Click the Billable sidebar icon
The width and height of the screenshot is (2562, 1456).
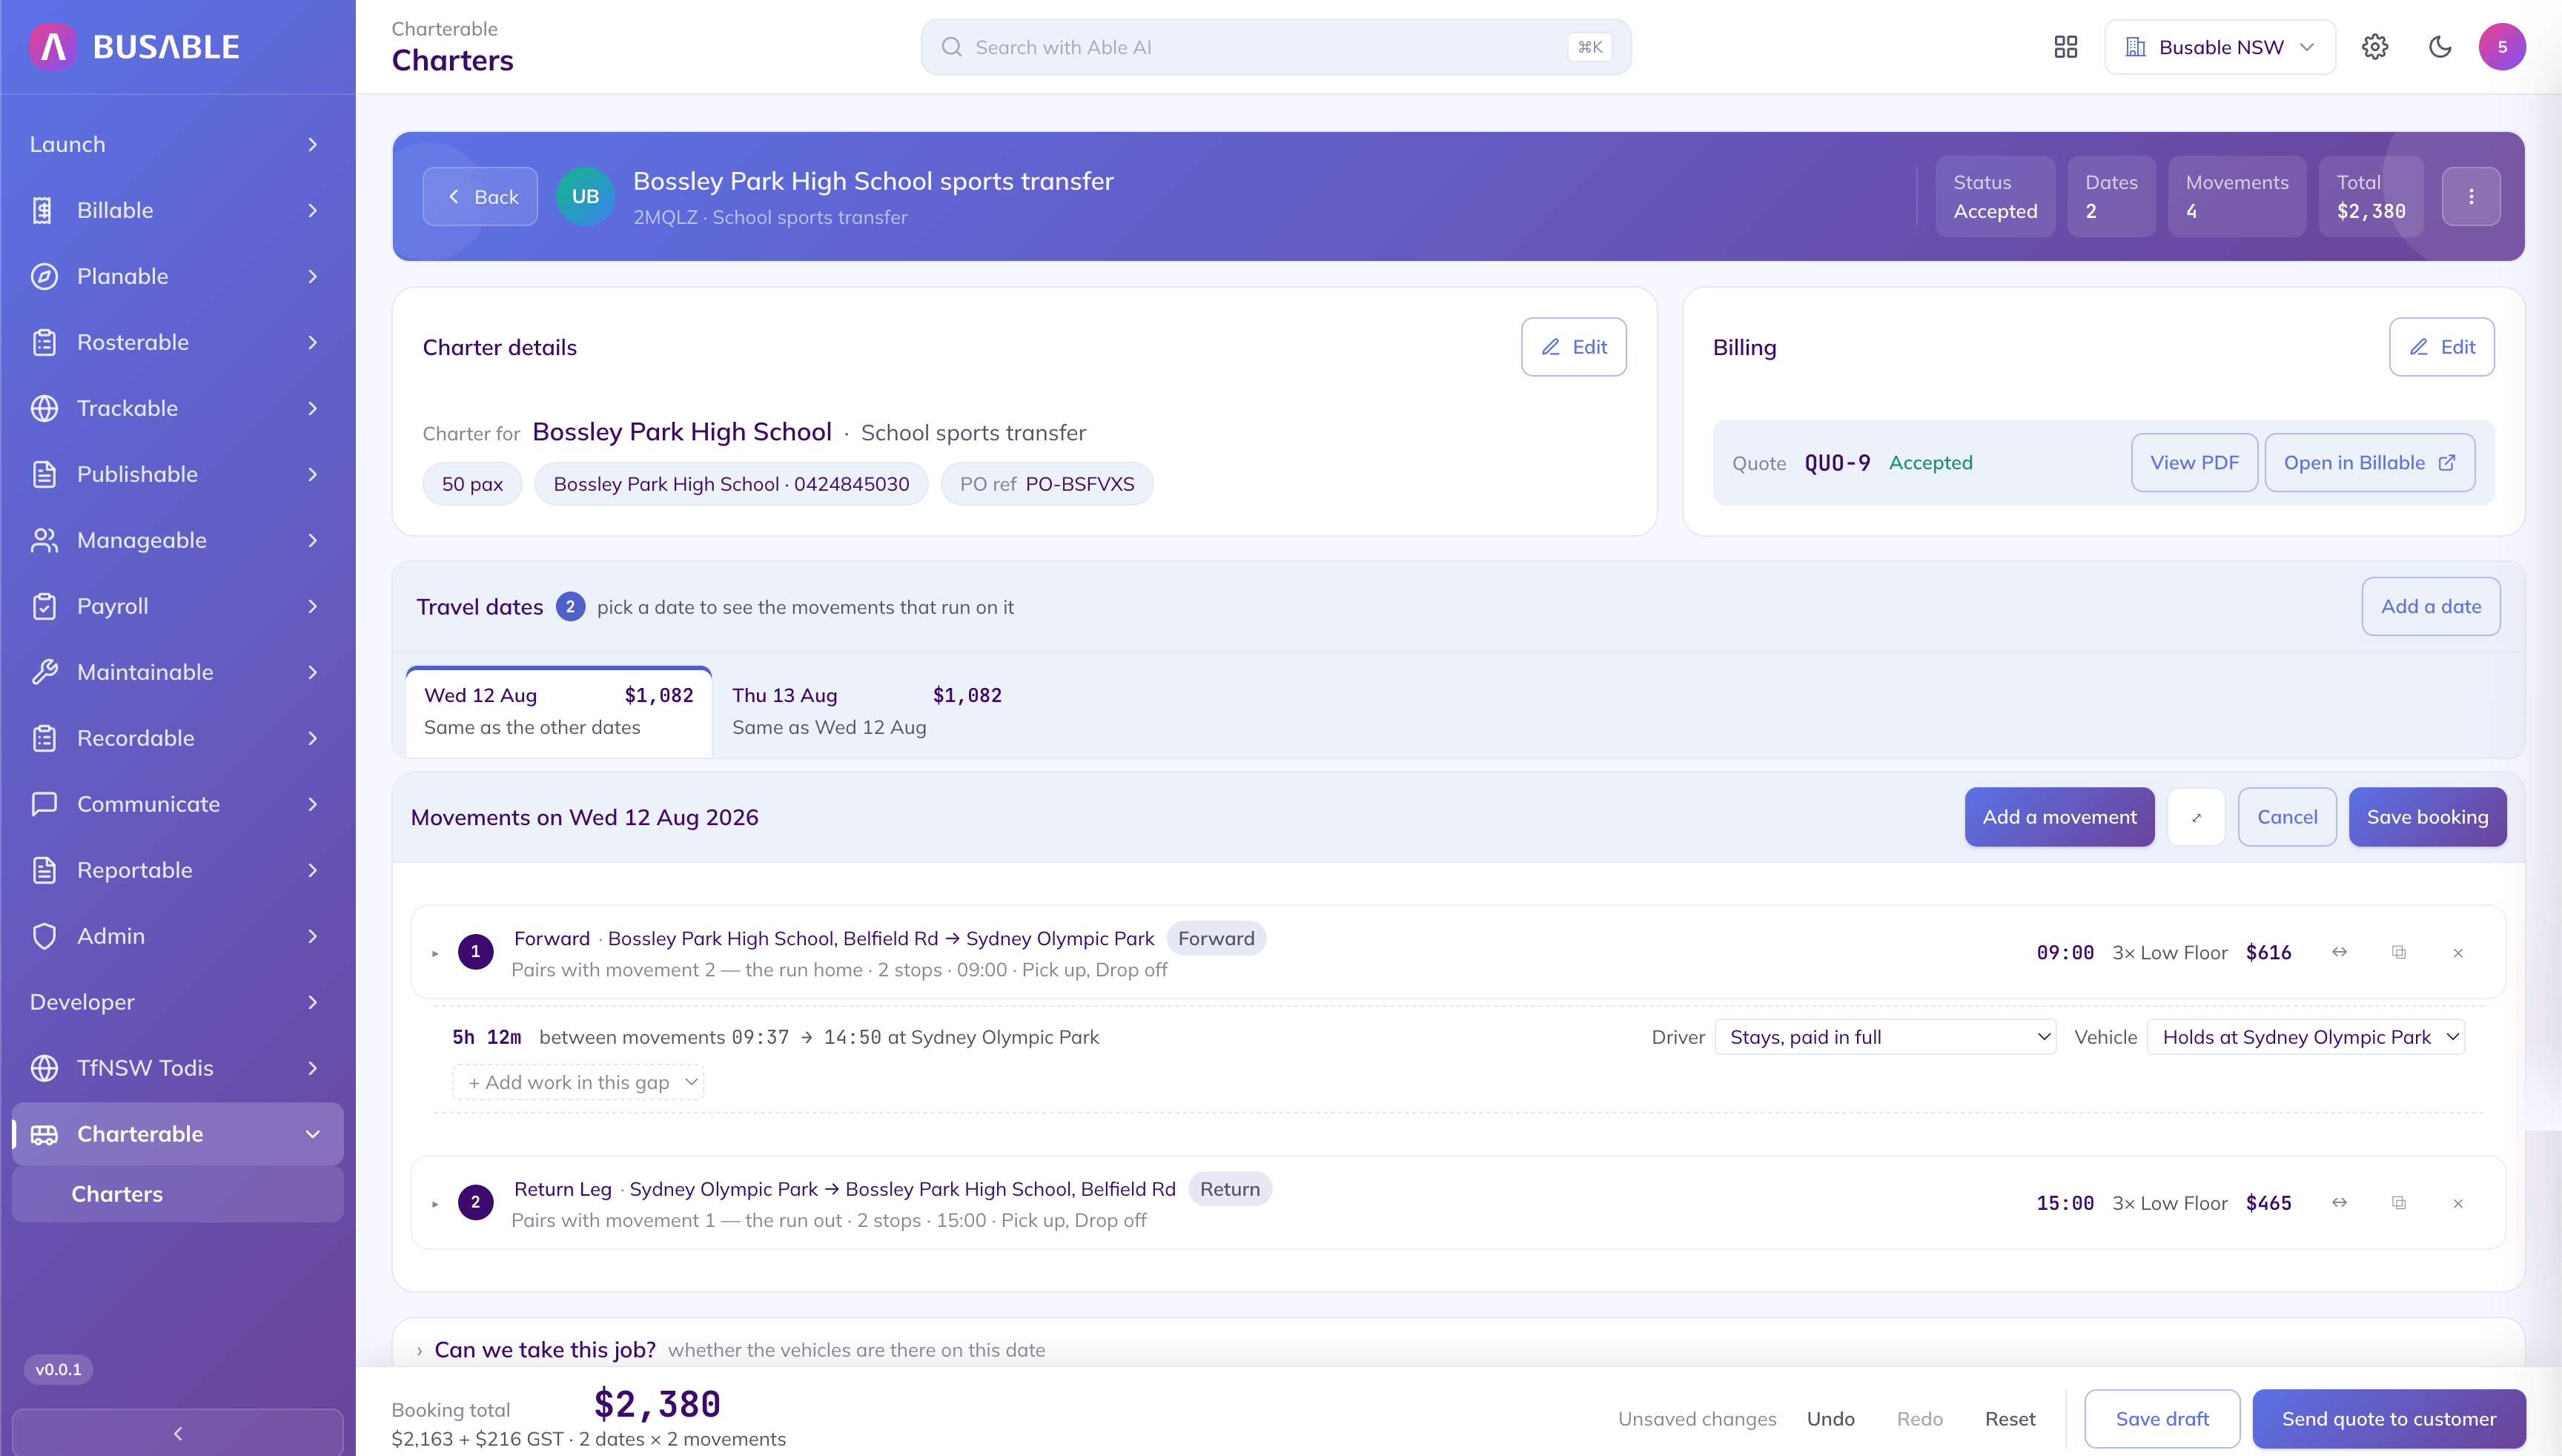(43, 210)
